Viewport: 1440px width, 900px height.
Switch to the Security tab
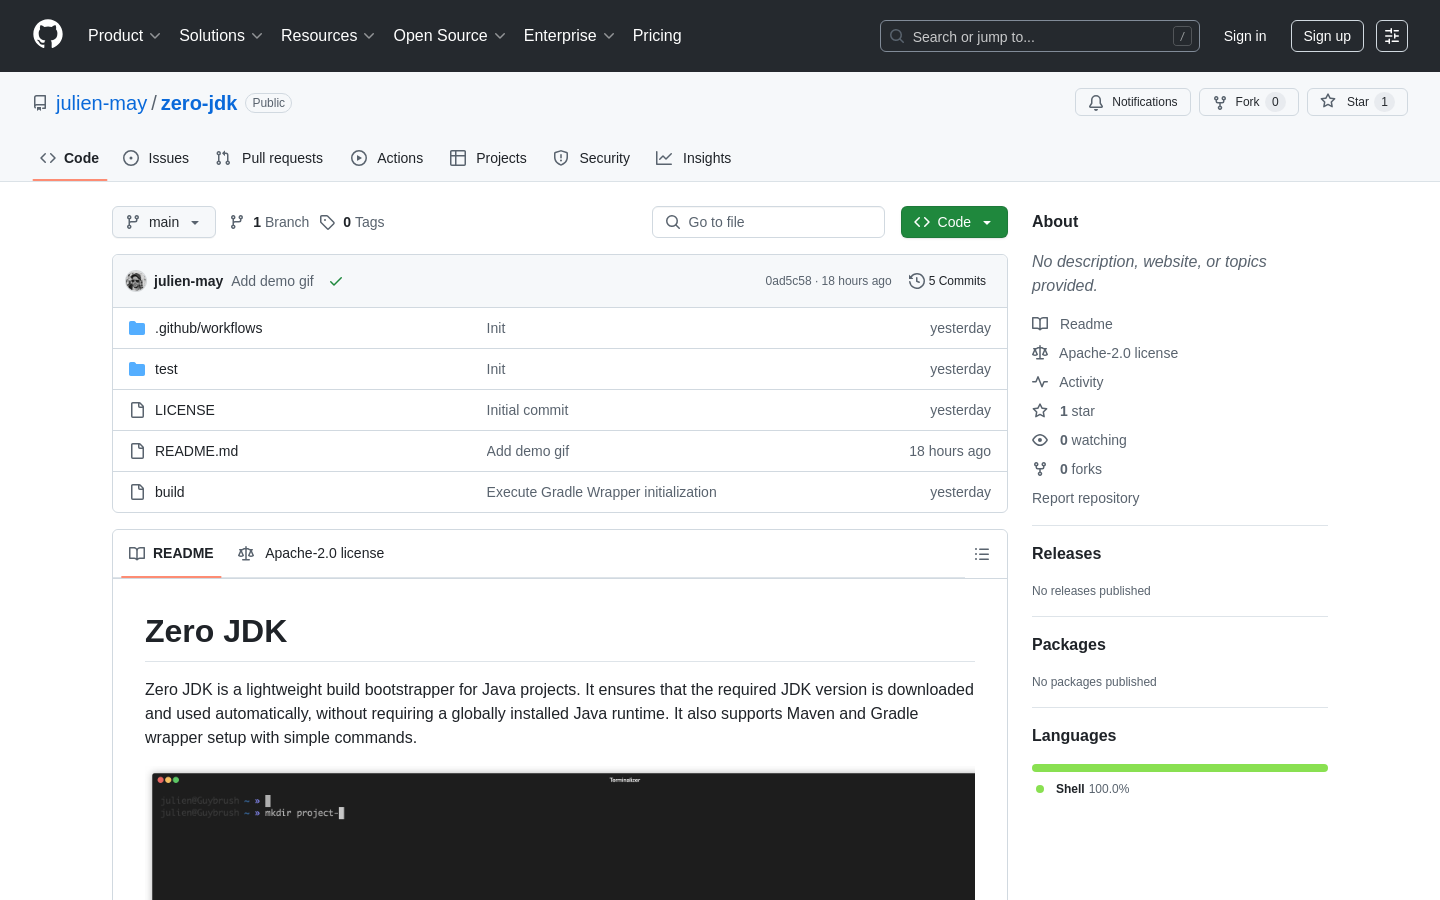pyautogui.click(x=592, y=158)
